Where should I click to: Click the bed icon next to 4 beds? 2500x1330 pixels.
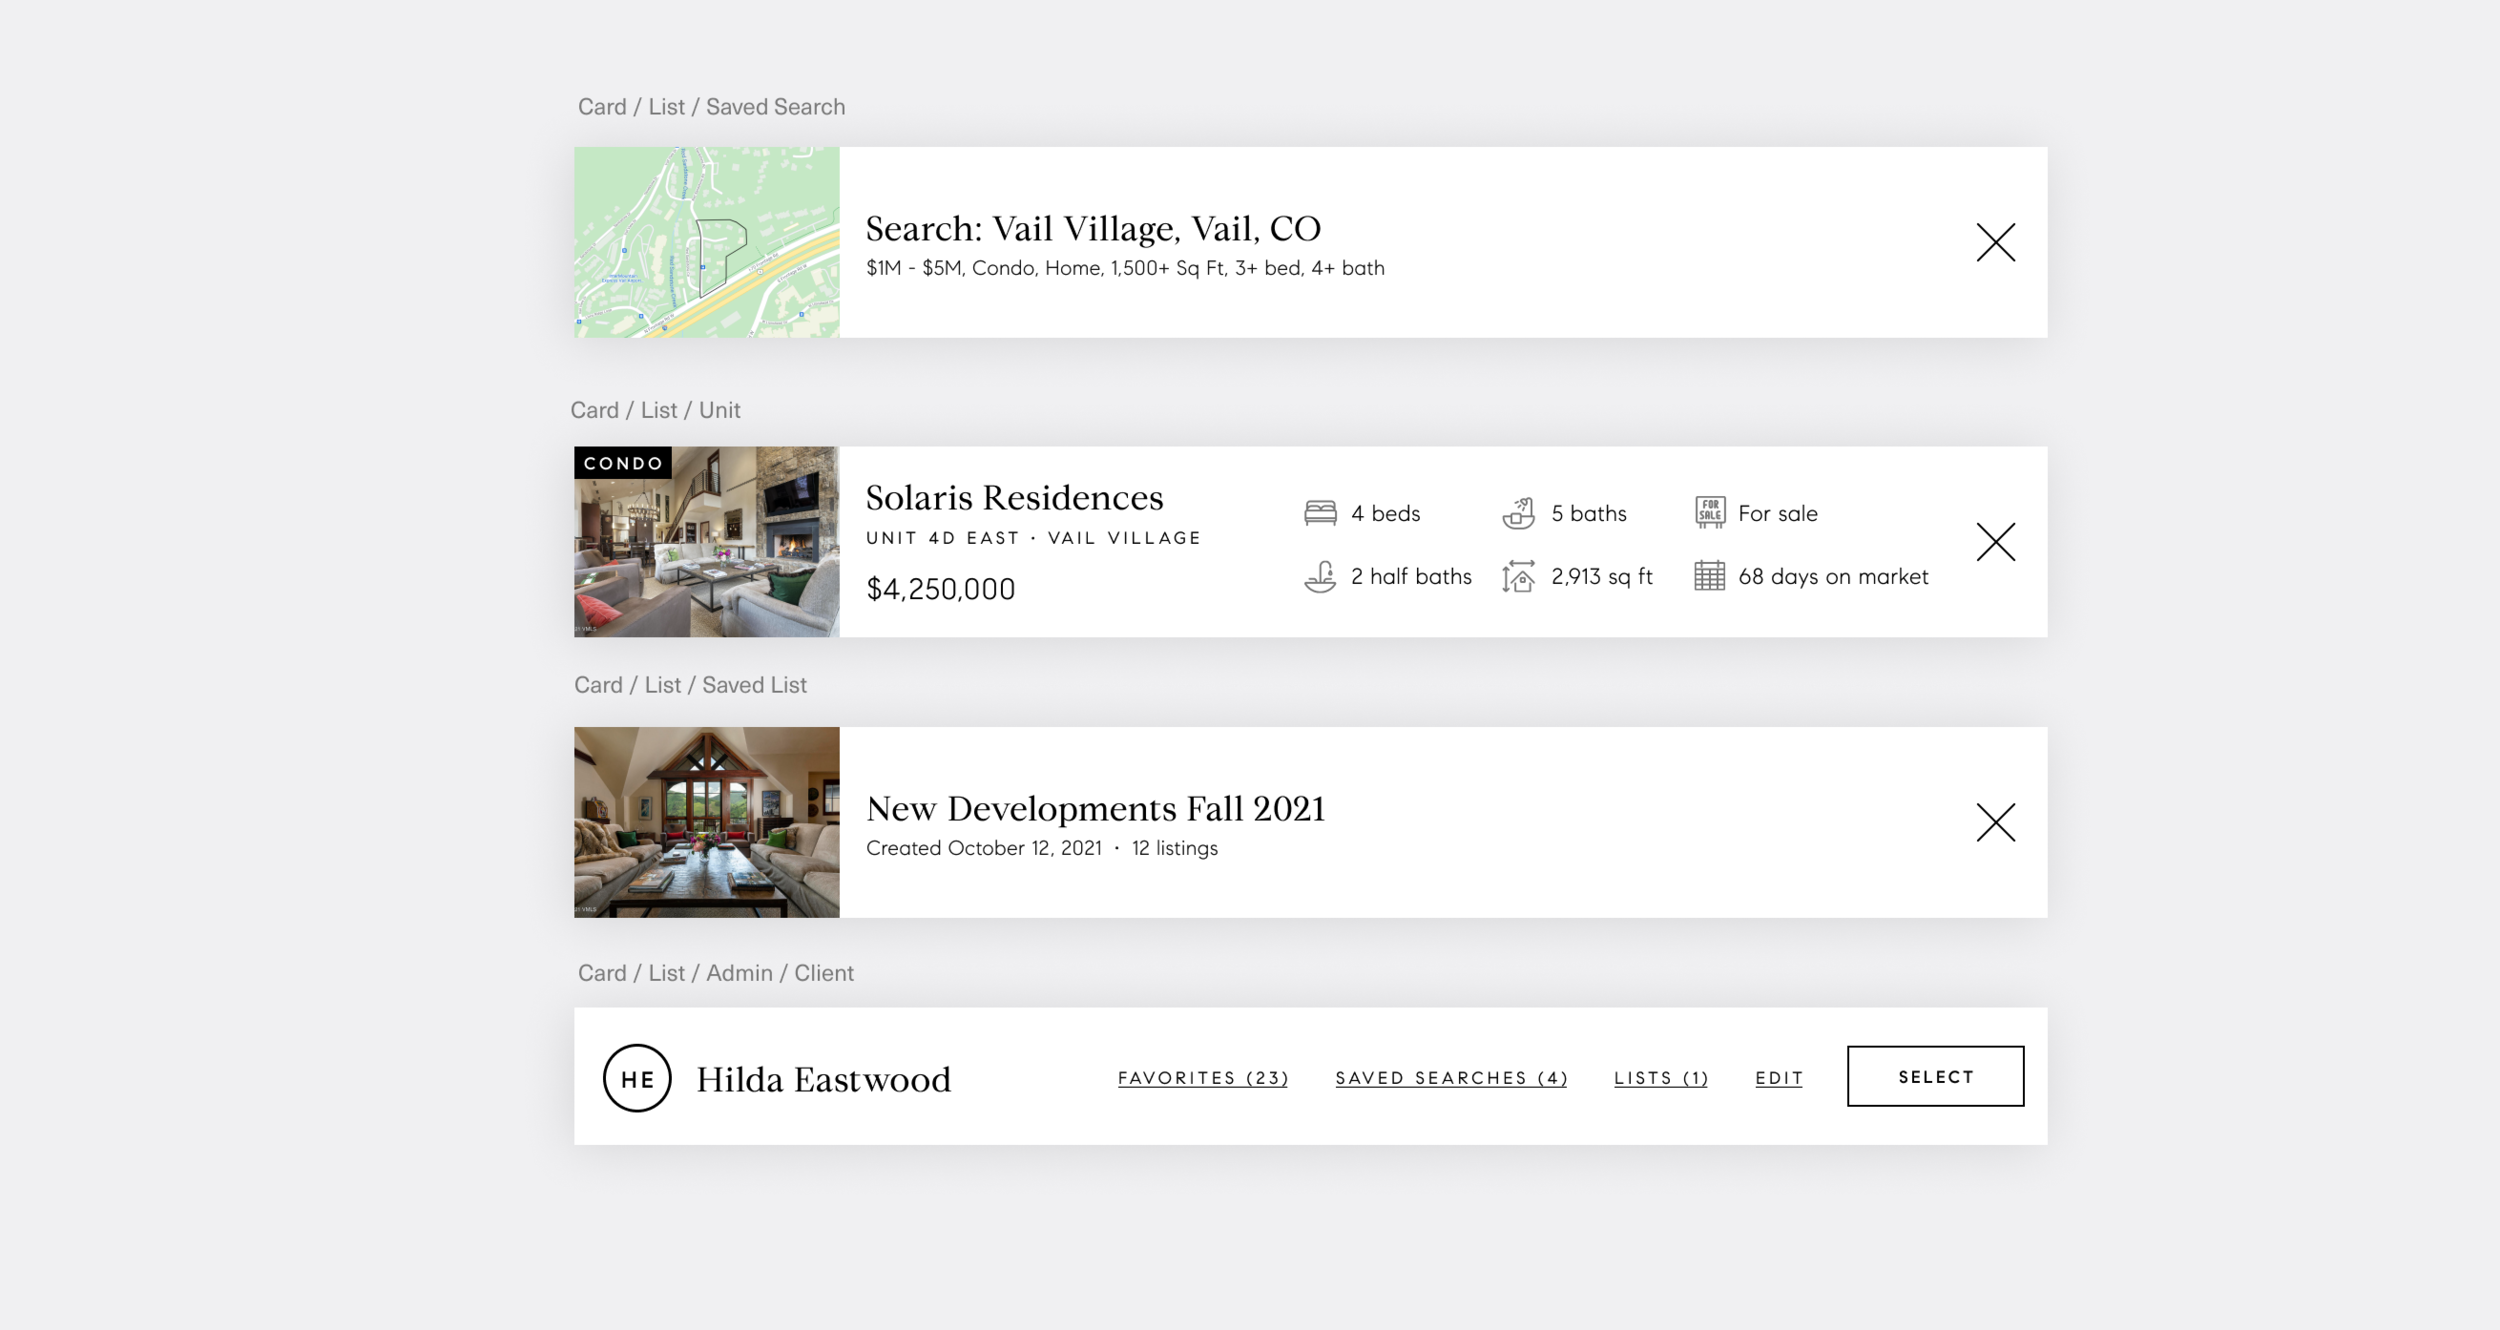[1320, 513]
